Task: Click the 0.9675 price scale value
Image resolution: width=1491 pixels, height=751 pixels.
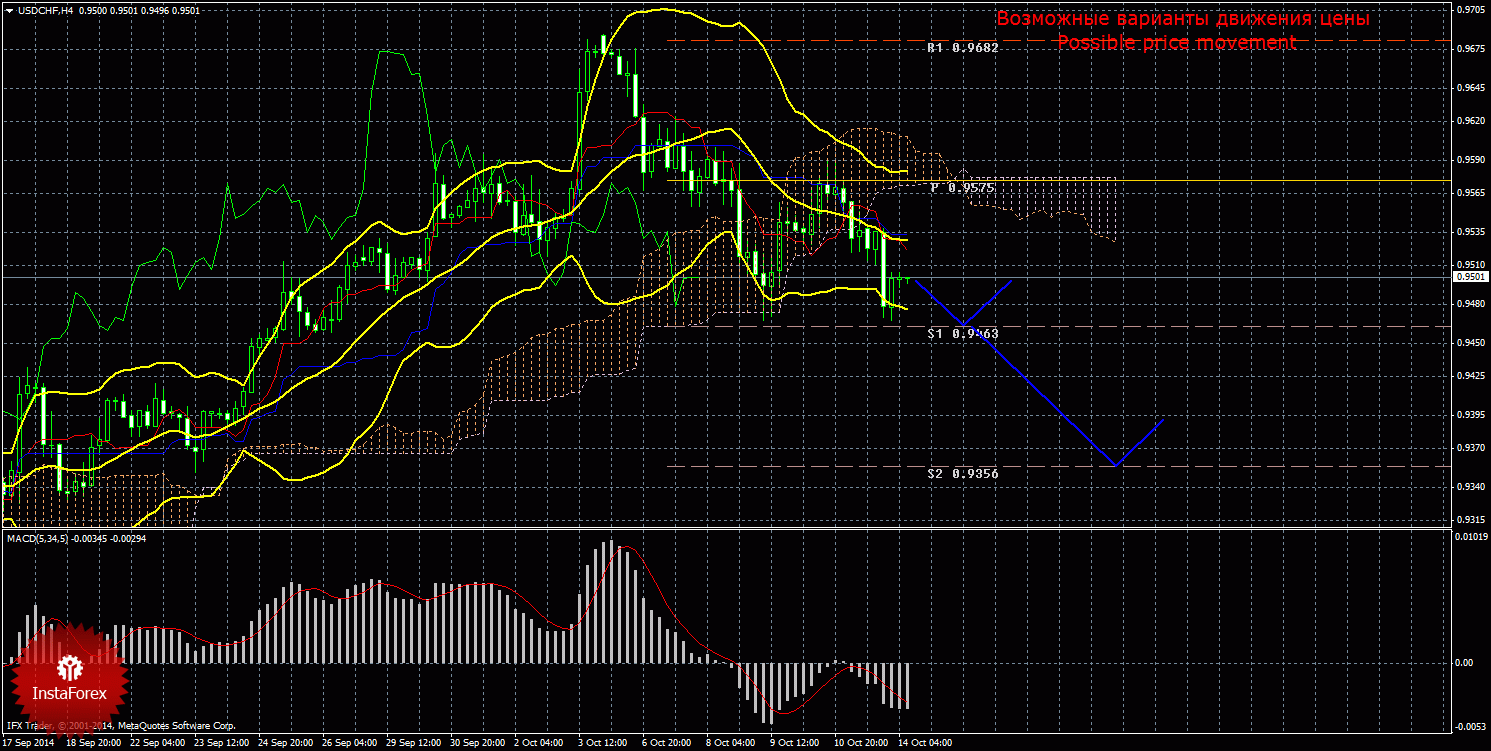Action: point(1470,48)
